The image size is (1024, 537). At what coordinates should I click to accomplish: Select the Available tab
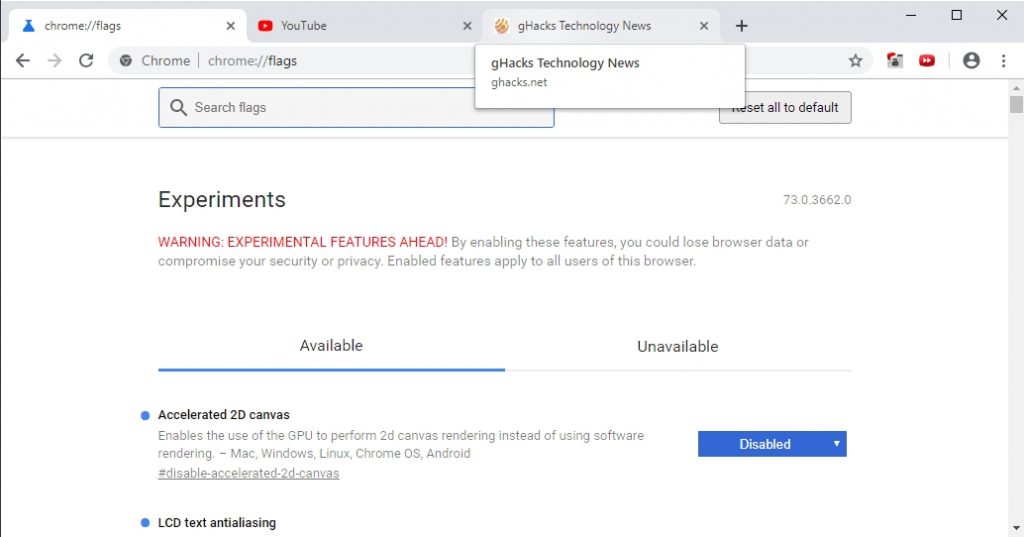pyautogui.click(x=331, y=346)
